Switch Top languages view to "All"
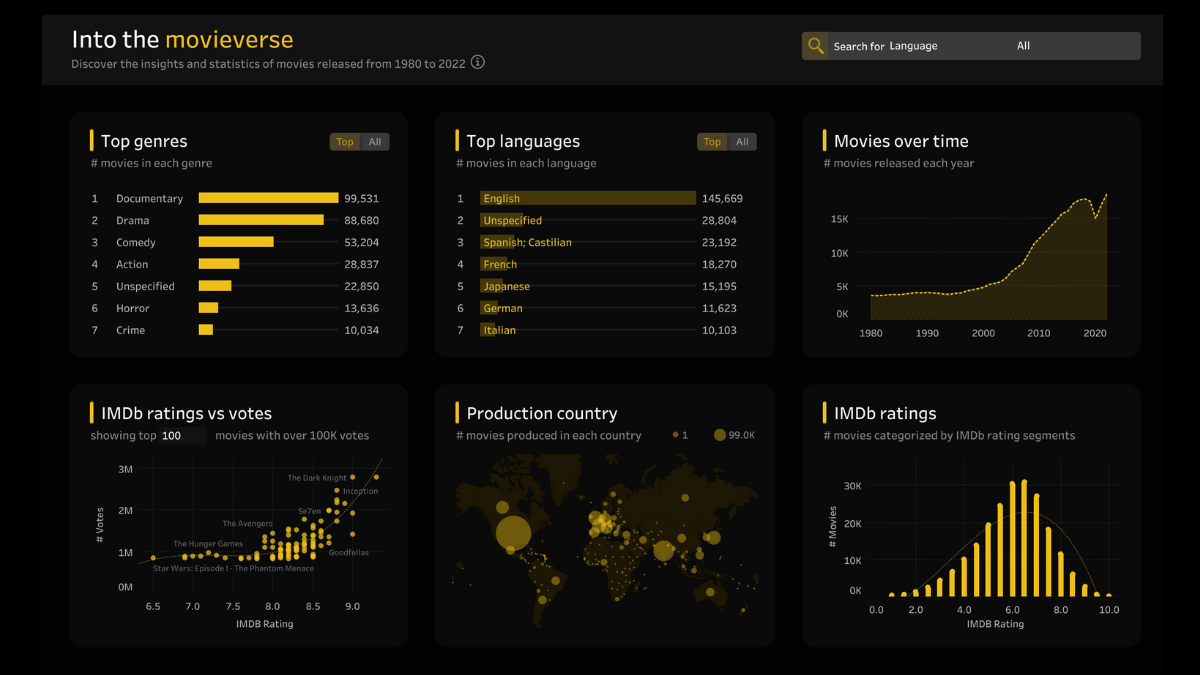The width and height of the screenshot is (1200, 675). (743, 141)
